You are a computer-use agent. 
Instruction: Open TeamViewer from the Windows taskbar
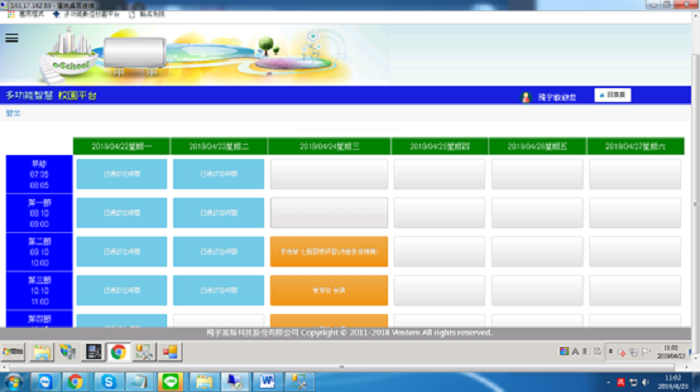pyautogui.click(x=45, y=382)
